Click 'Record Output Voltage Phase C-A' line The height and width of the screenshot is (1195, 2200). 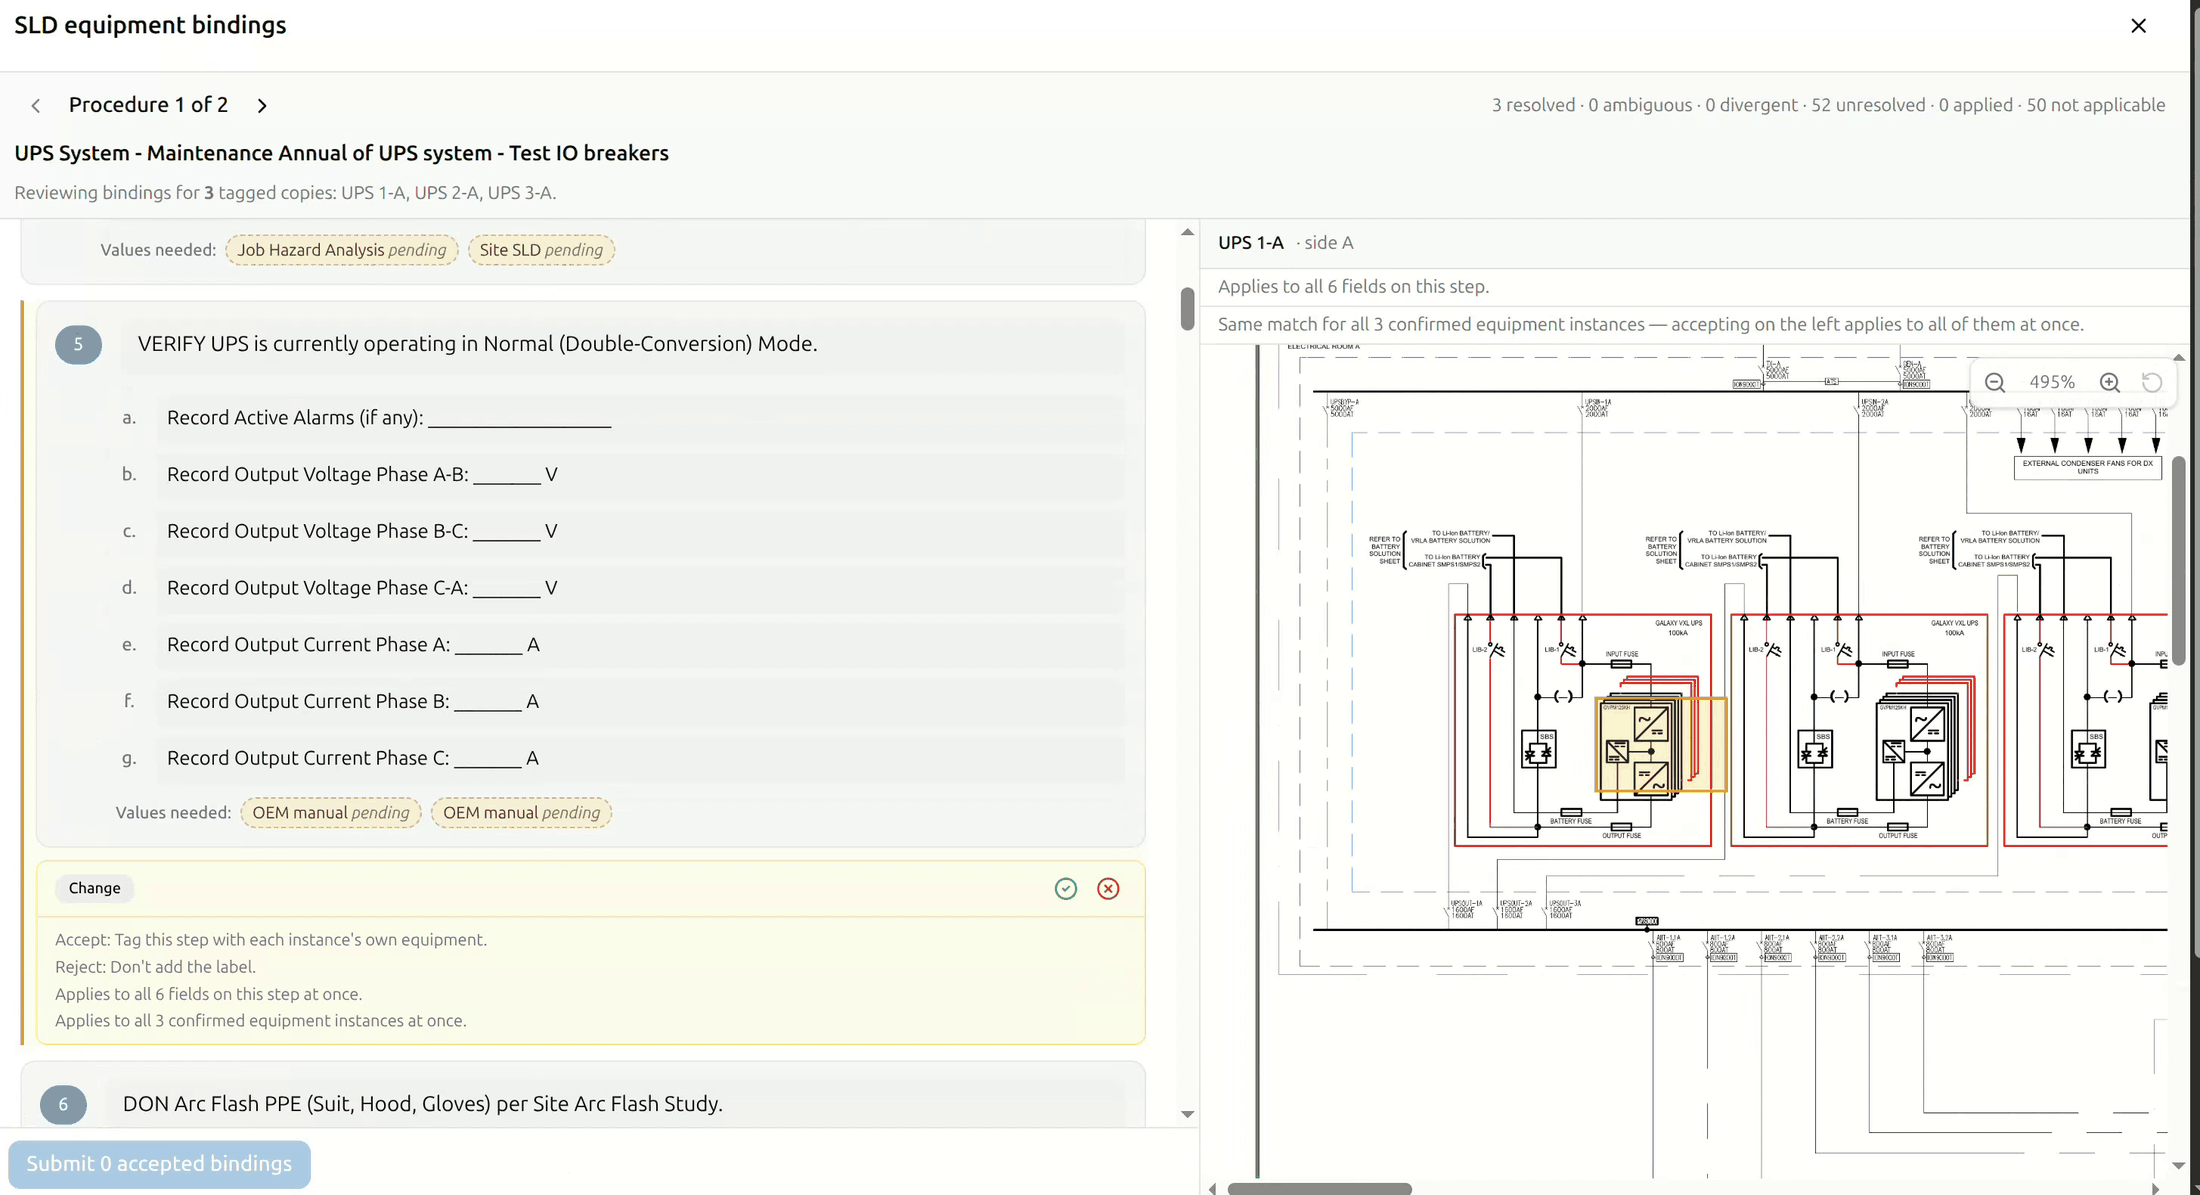pos(640,588)
